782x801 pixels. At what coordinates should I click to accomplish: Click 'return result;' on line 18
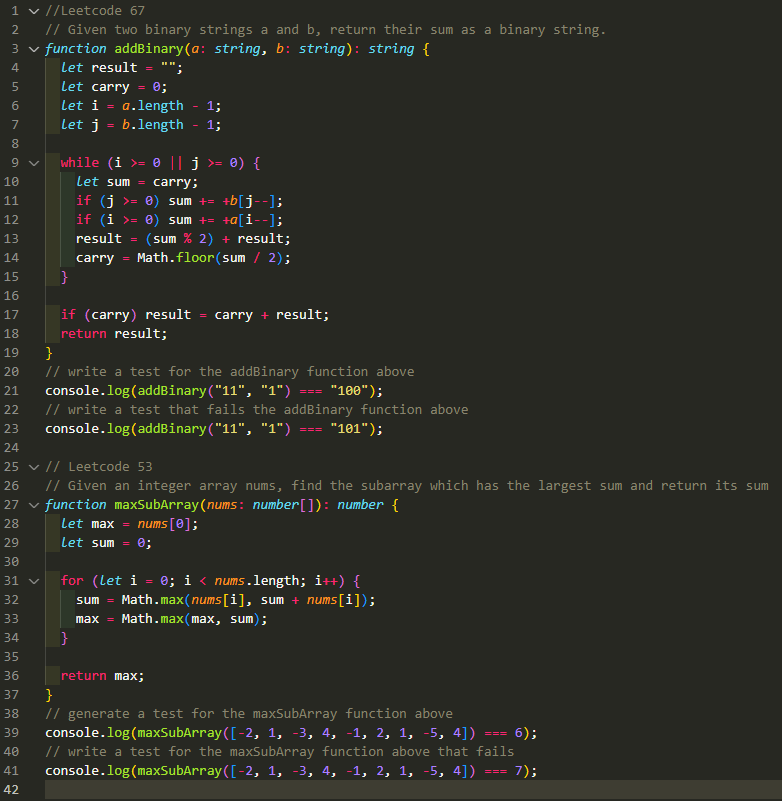point(114,334)
